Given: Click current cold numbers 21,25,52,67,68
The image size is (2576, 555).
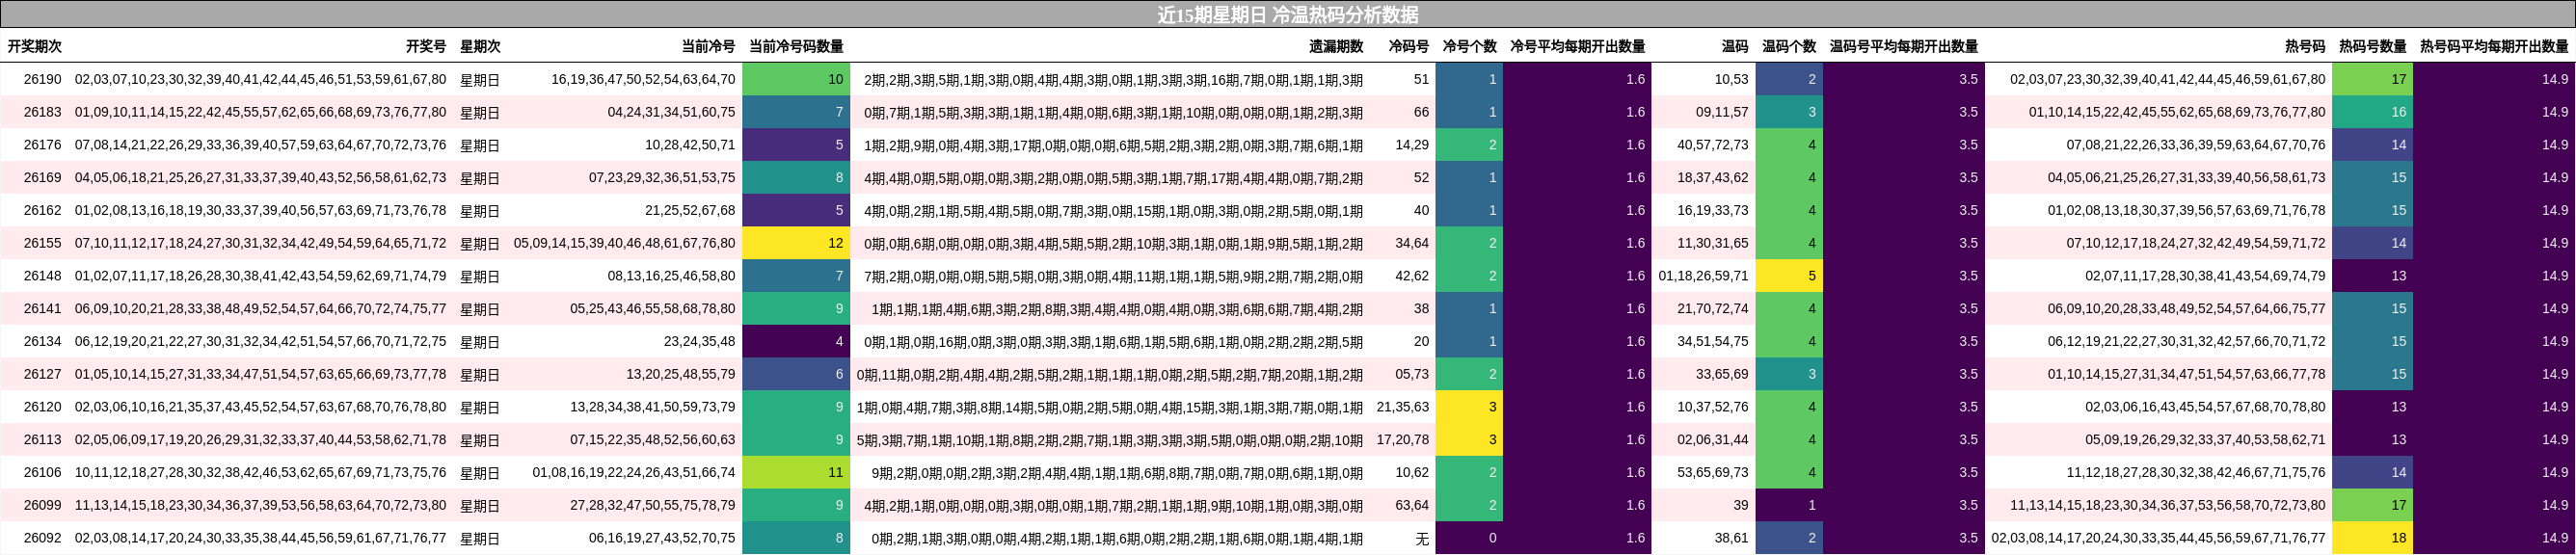Looking at the screenshot, I should pyautogui.click(x=690, y=210).
